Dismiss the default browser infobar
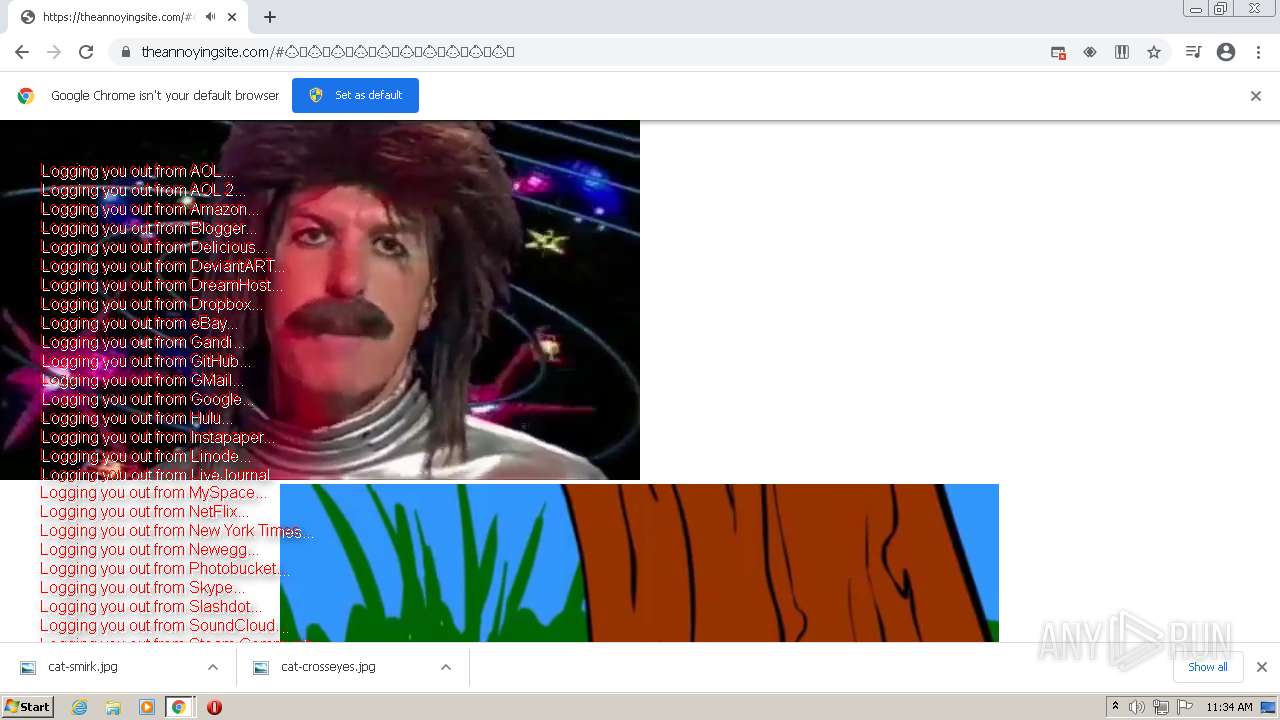The height and width of the screenshot is (720, 1280). click(x=1256, y=96)
